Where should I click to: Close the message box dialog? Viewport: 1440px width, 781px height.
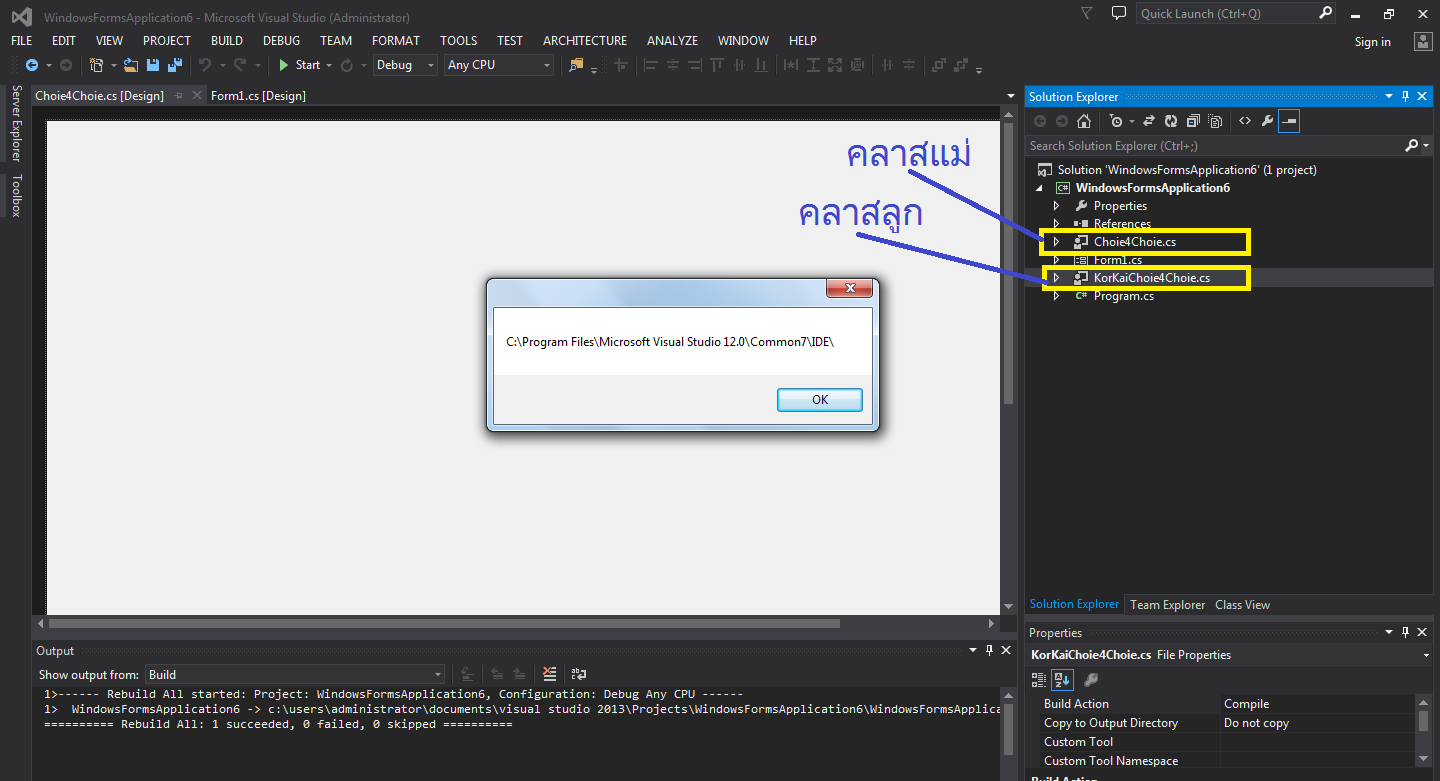(850, 288)
